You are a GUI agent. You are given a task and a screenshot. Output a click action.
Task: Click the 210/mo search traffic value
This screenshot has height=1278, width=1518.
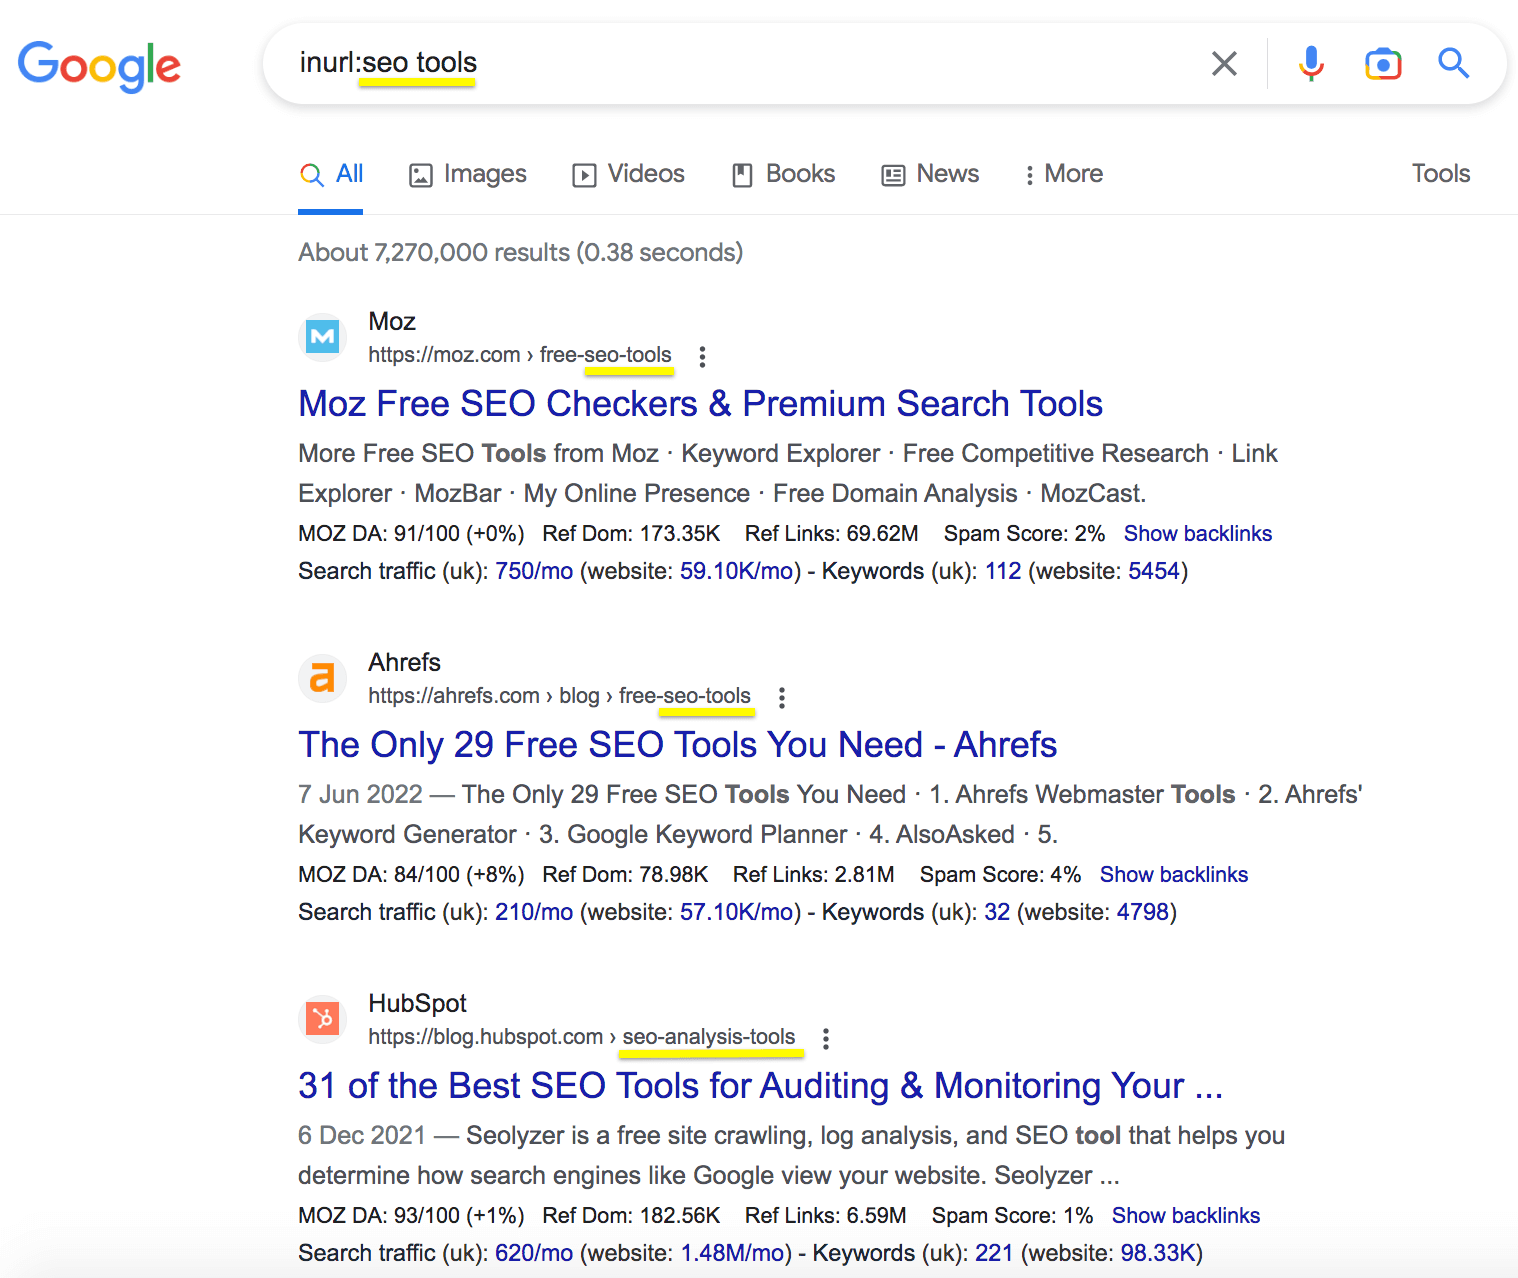point(534,913)
